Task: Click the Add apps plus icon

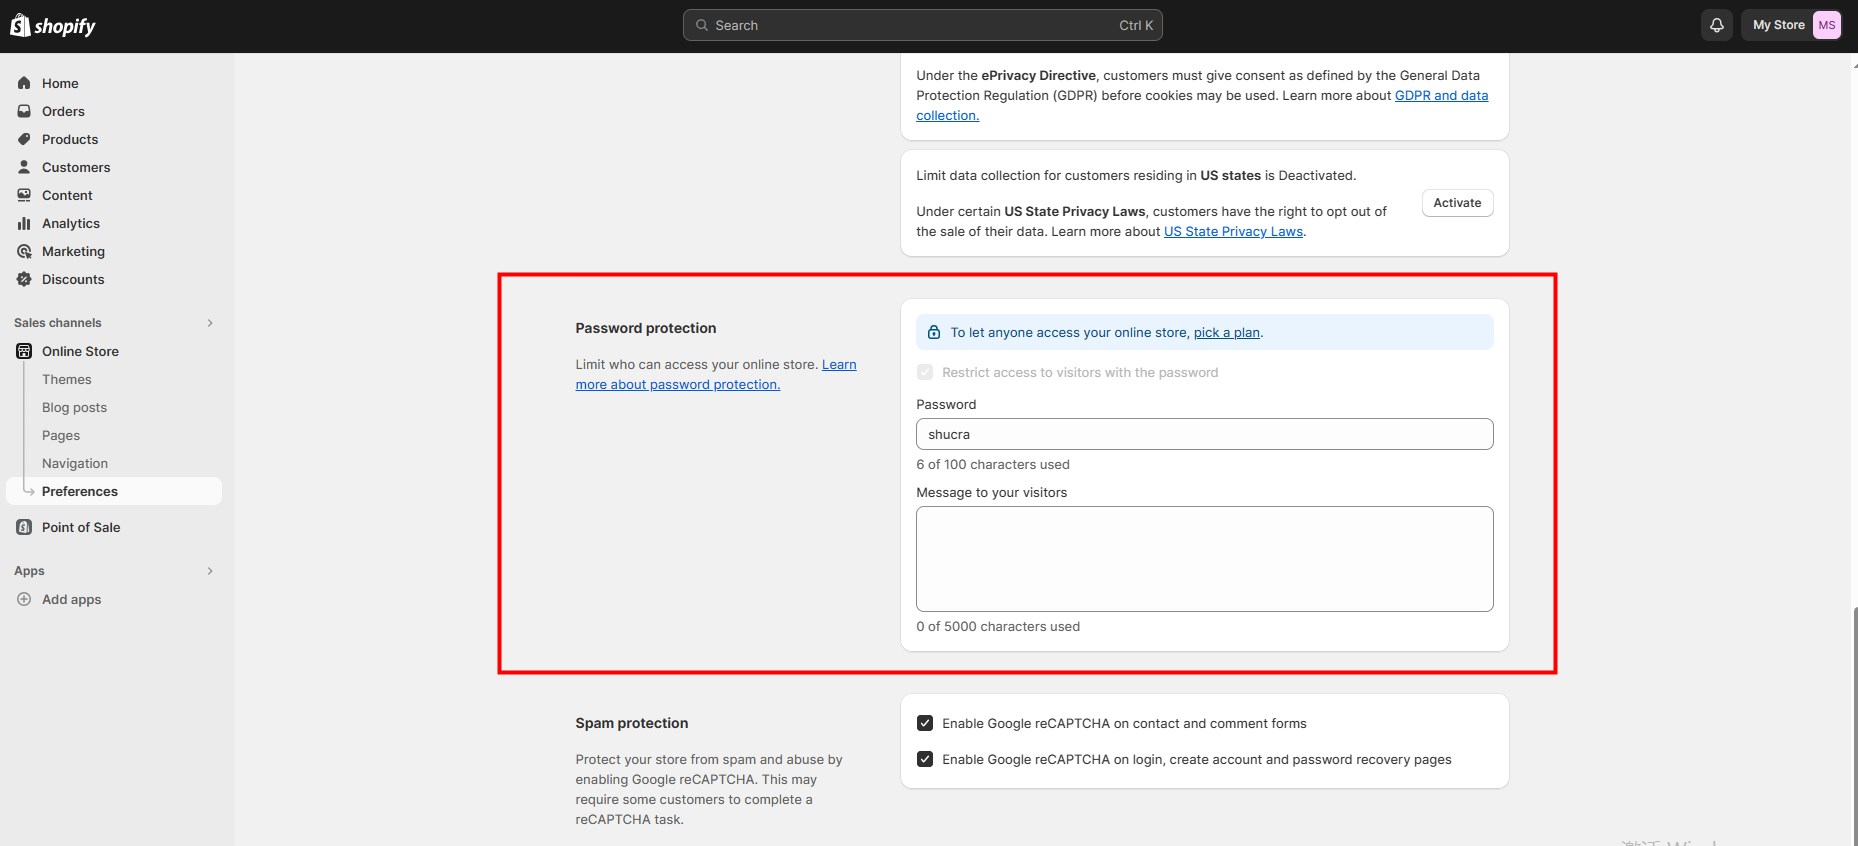Action: pyautogui.click(x=24, y=599)
